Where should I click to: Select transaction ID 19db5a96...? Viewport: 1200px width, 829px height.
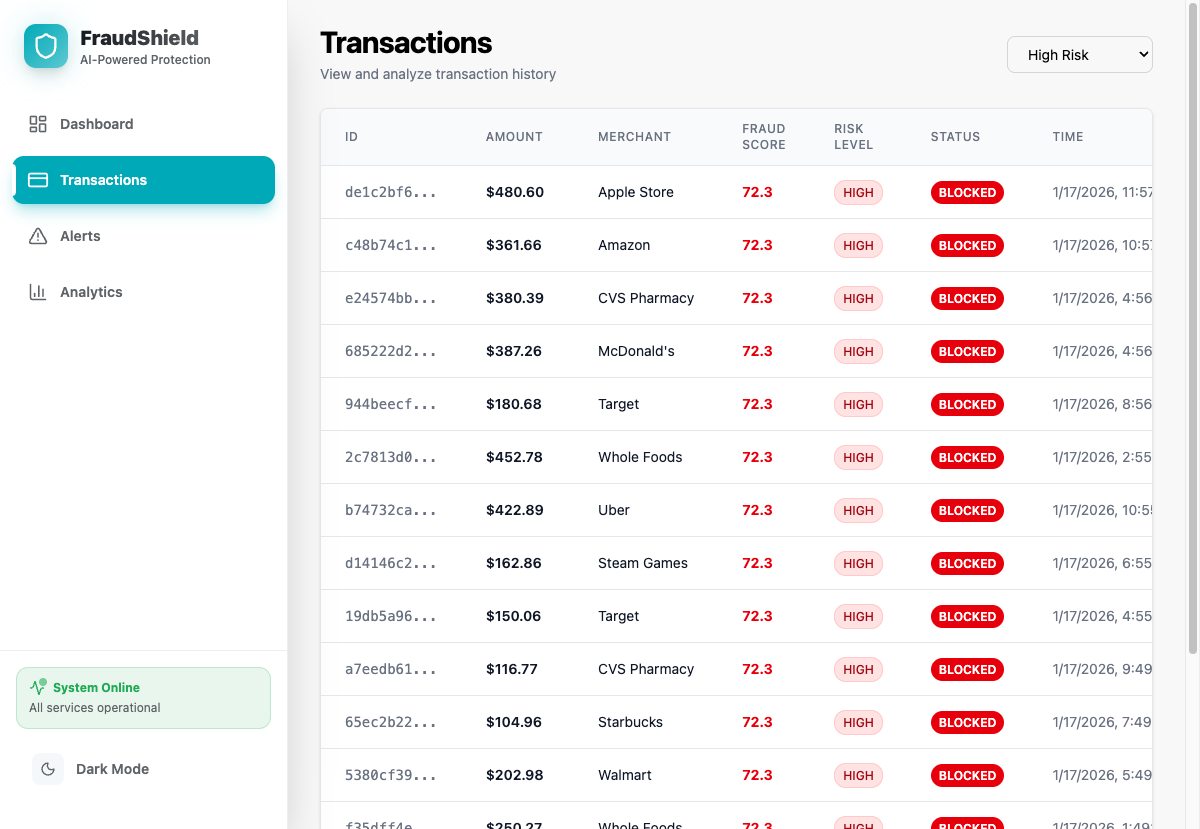[391, 616]
